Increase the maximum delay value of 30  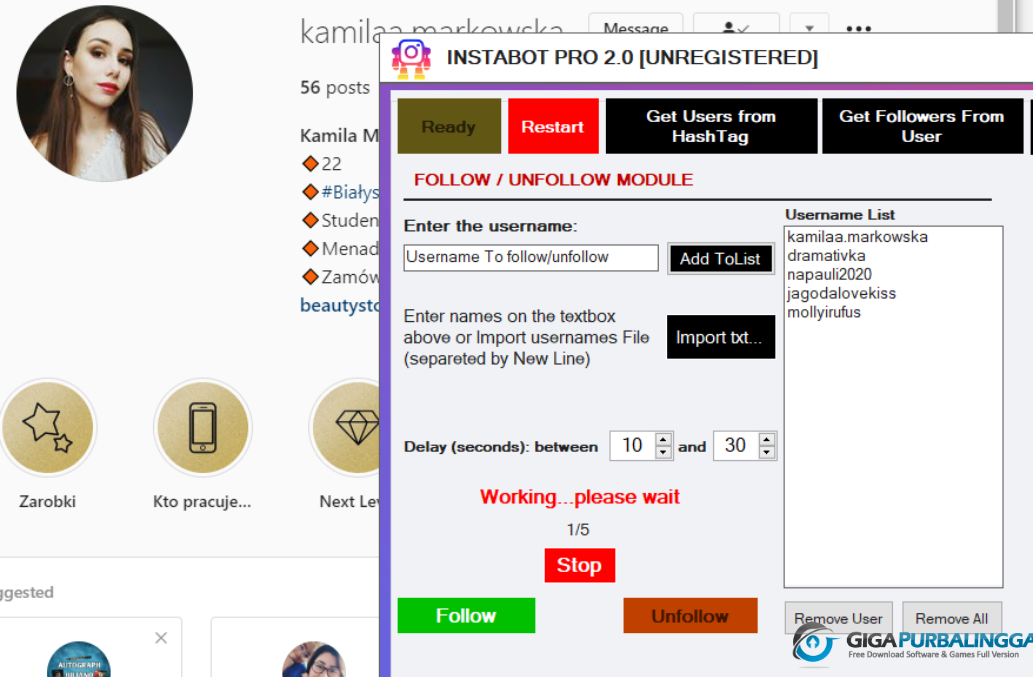[766, 439]
